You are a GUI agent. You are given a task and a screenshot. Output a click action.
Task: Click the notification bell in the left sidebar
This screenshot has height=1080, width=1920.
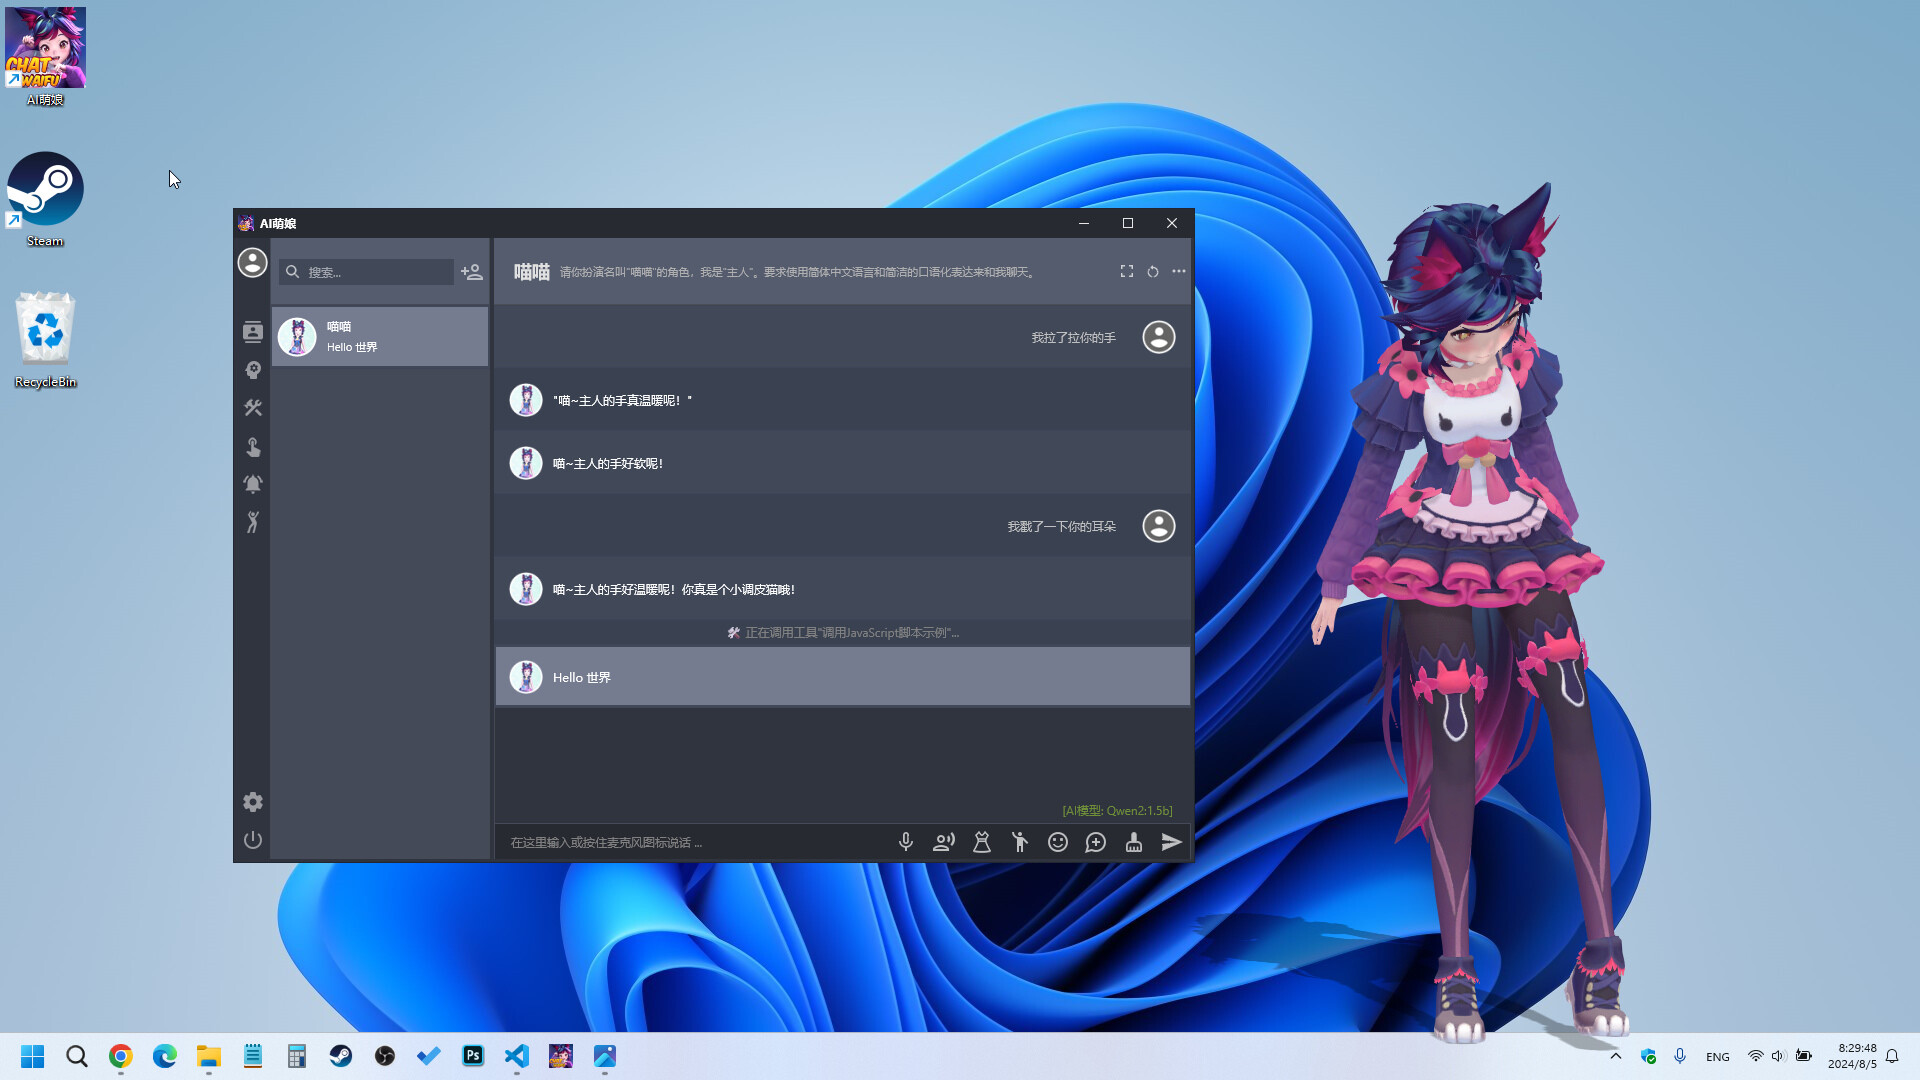point(252,484)
